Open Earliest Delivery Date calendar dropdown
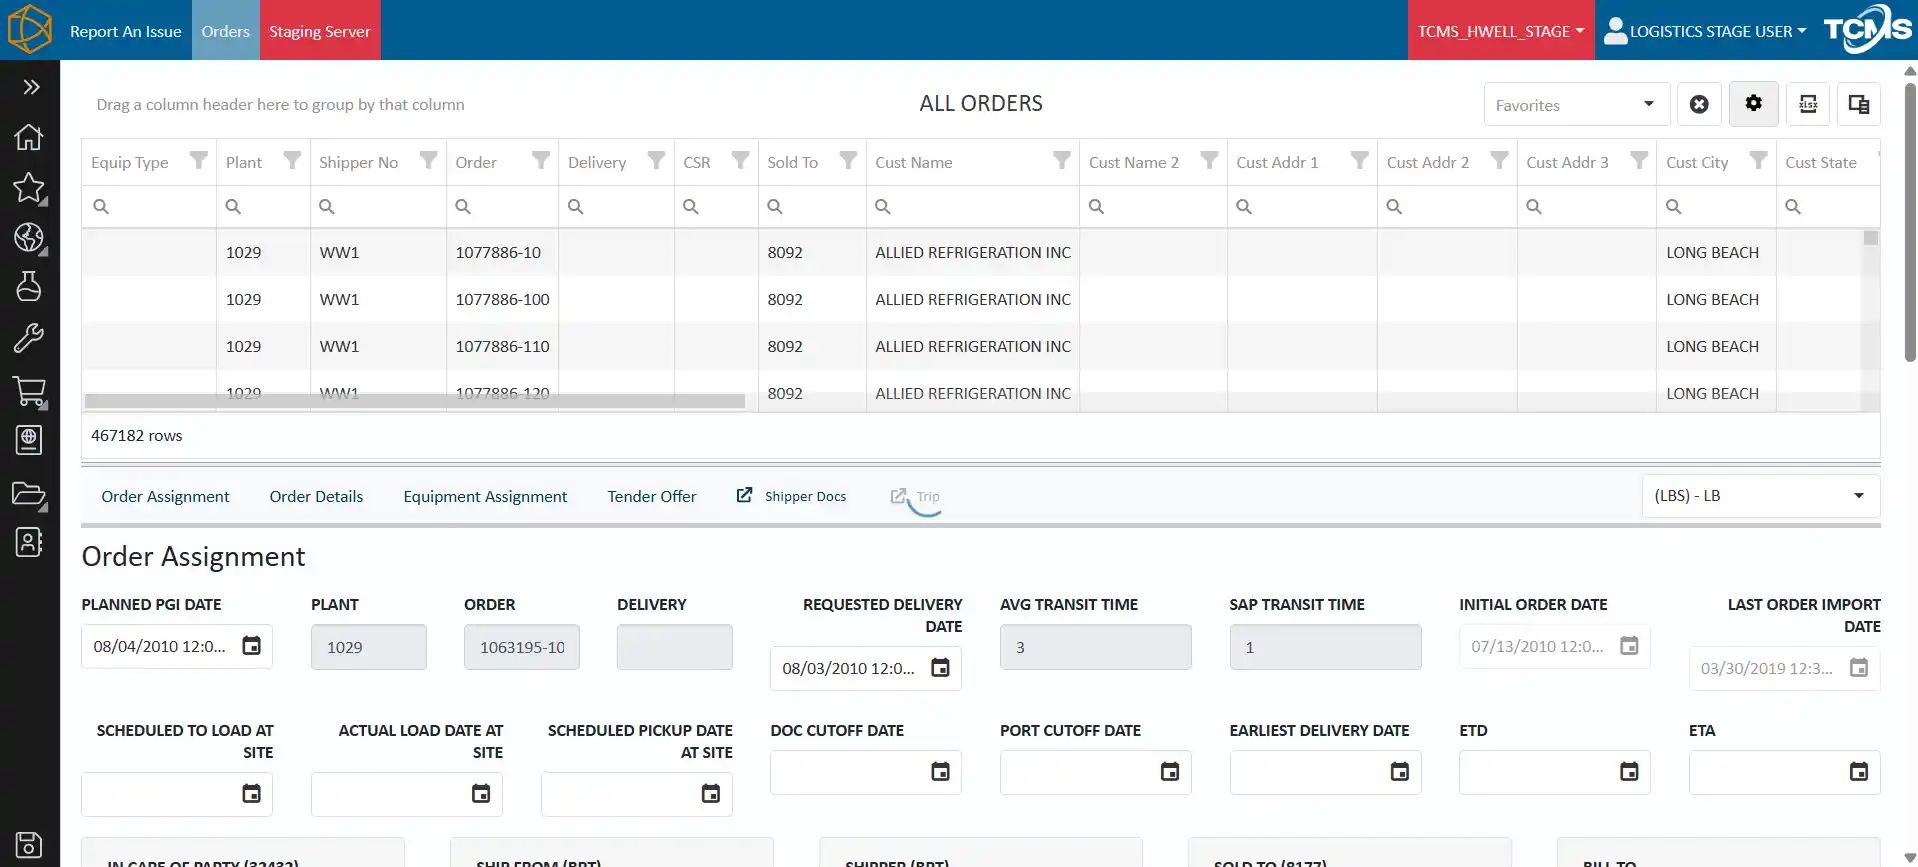 point(1399,772)
